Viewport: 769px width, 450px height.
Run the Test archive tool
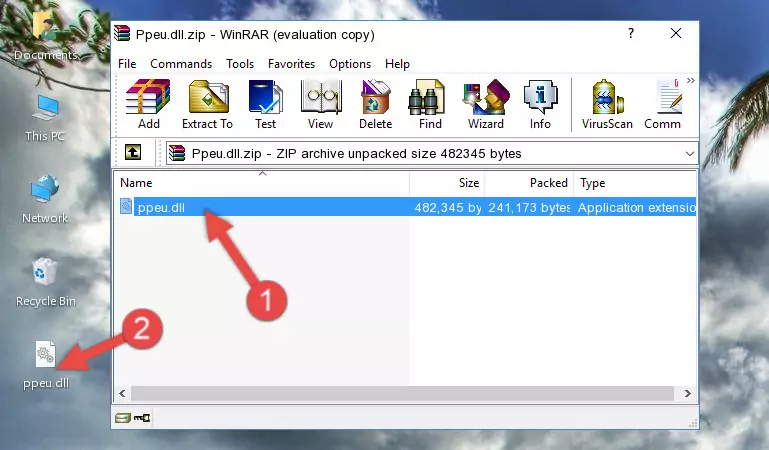click(265, 104)
